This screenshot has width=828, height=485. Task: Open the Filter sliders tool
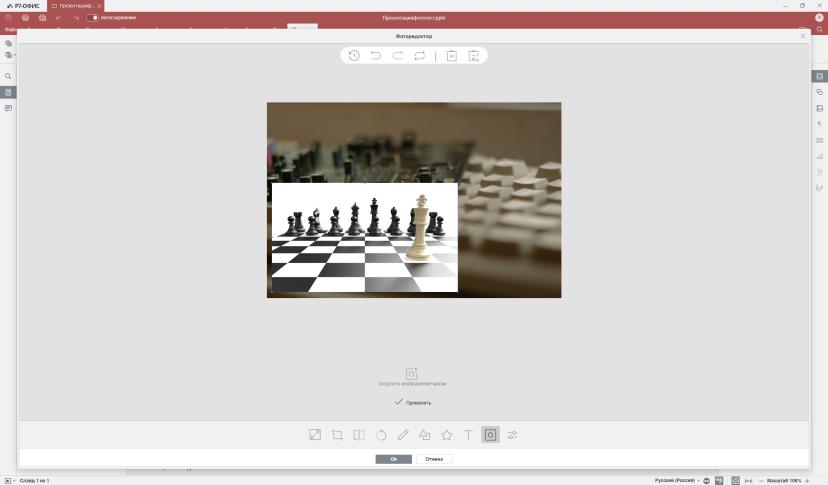click(x=512, y=435)
